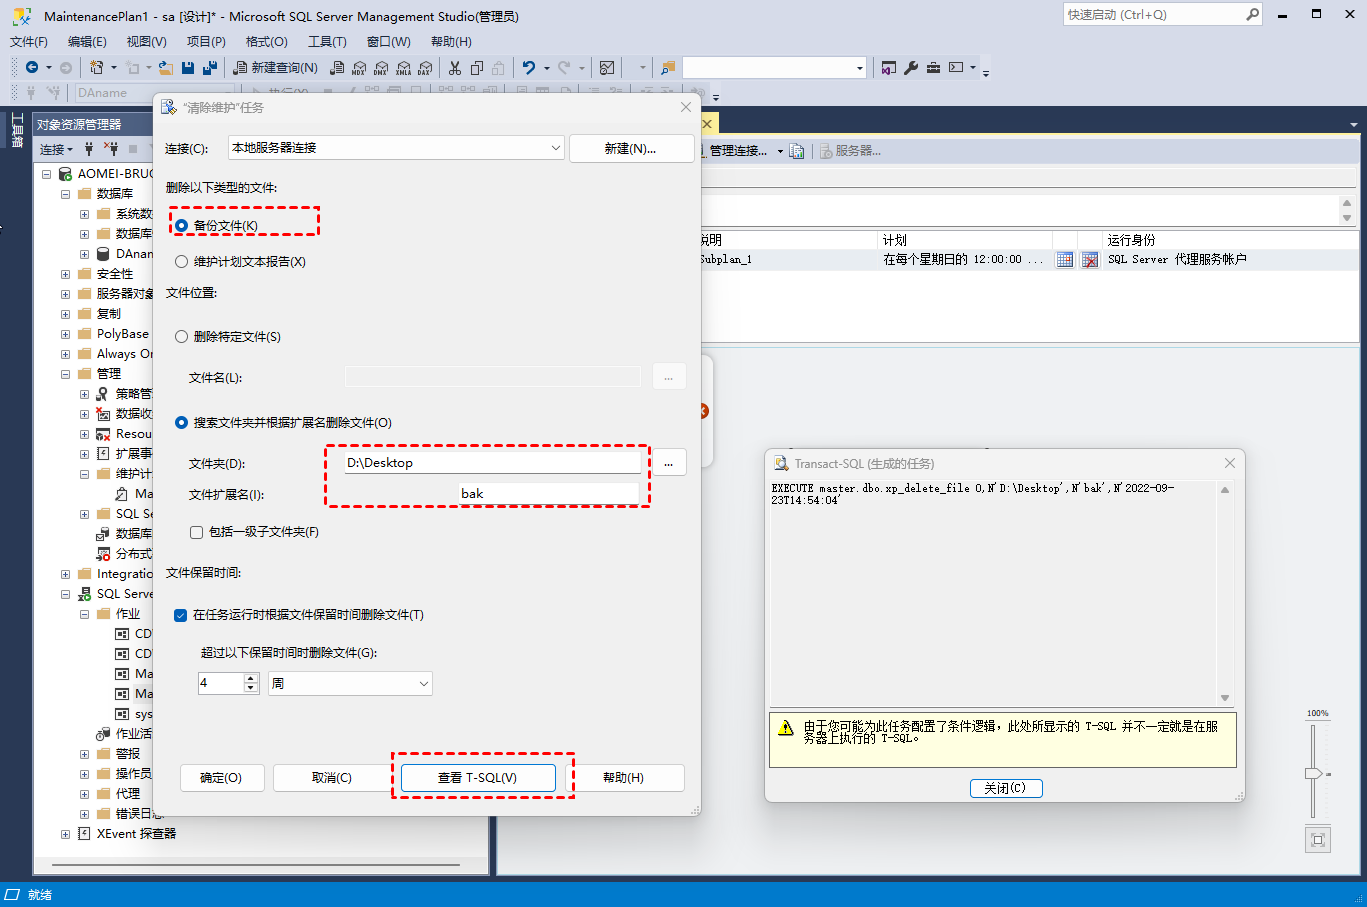Select the 删除特定文件(S) radio button
Image resolution: width=1367 pixels, height=907 pixels.
[x=181, y=336]
